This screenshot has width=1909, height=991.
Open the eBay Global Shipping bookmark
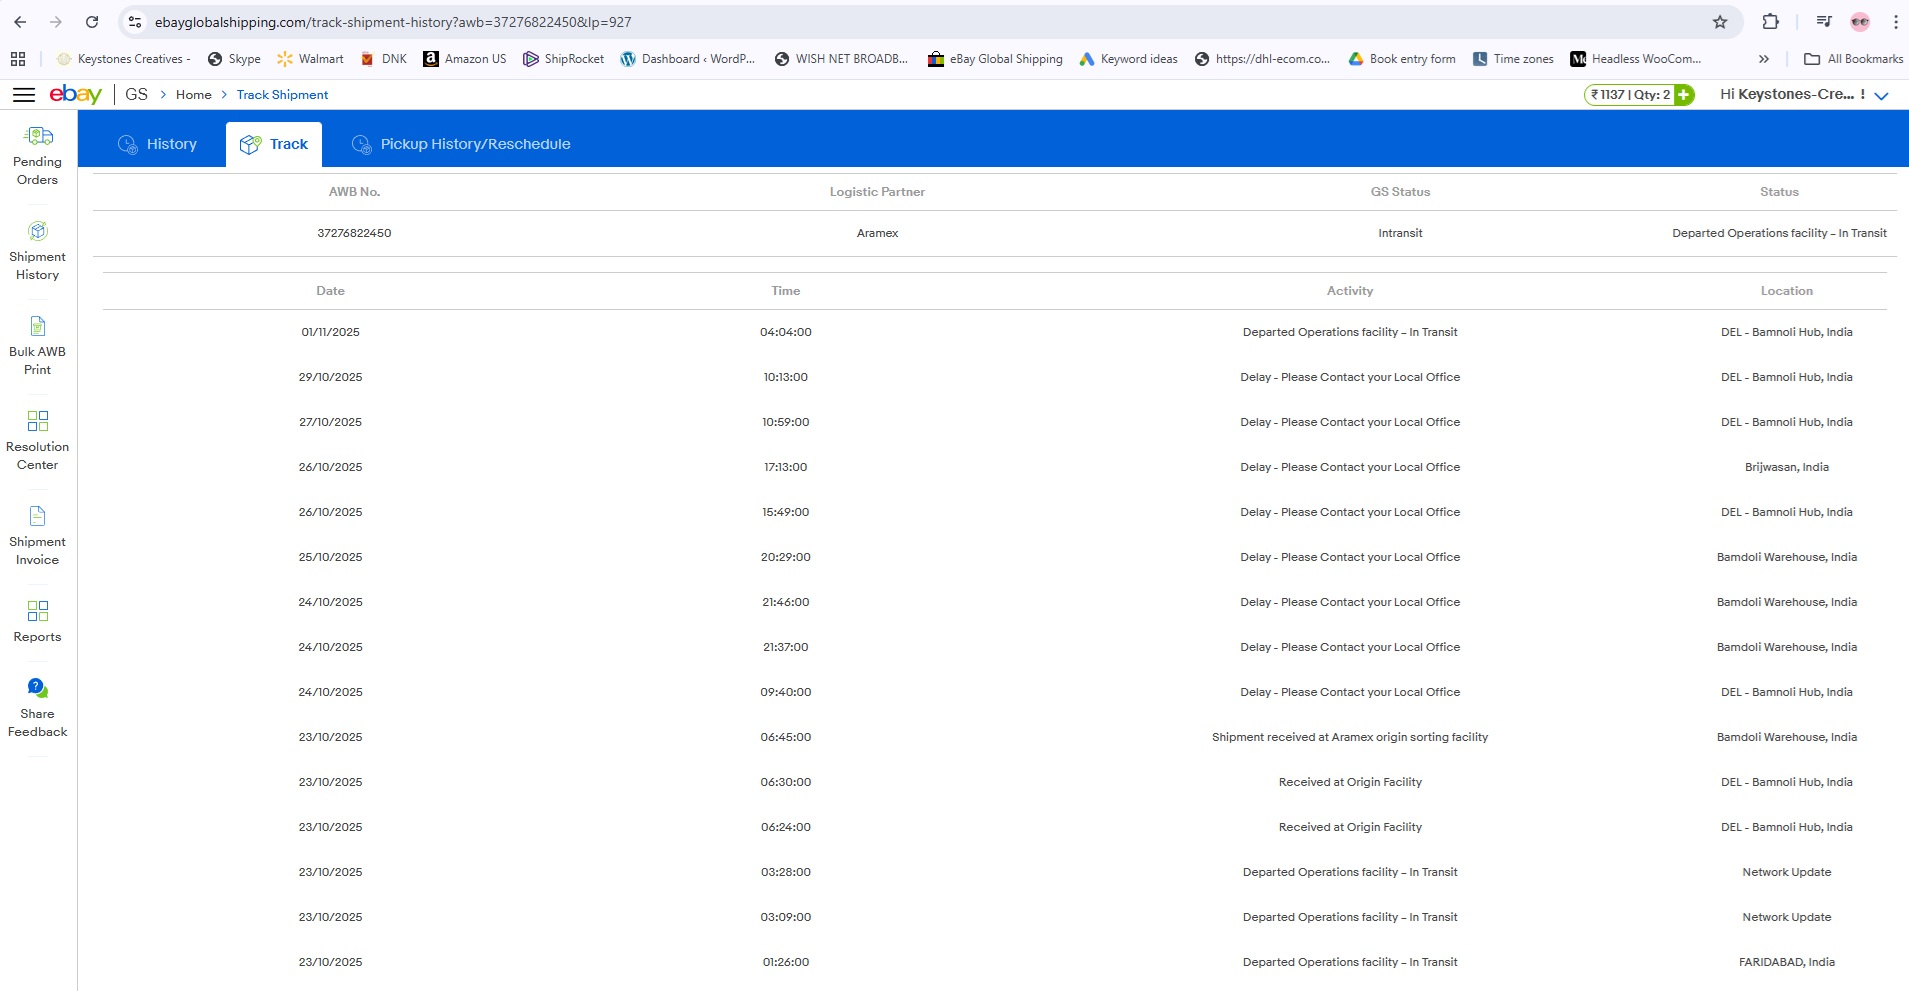pyautogui.click(x=995, y=59)
